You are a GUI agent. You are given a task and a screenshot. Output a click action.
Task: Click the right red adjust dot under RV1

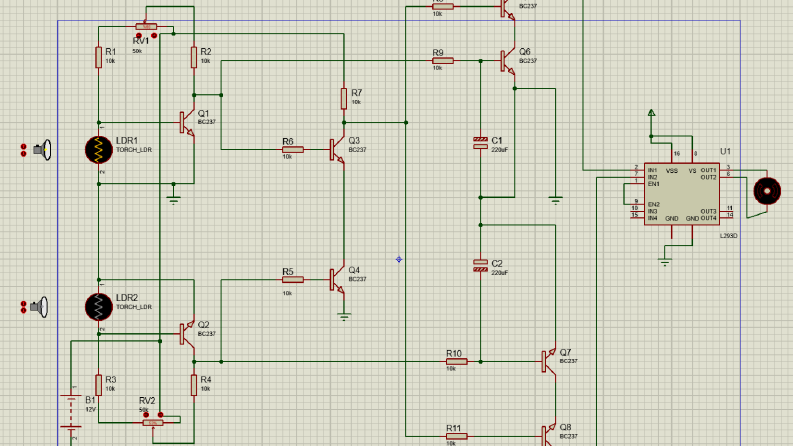tap(154, 36)
